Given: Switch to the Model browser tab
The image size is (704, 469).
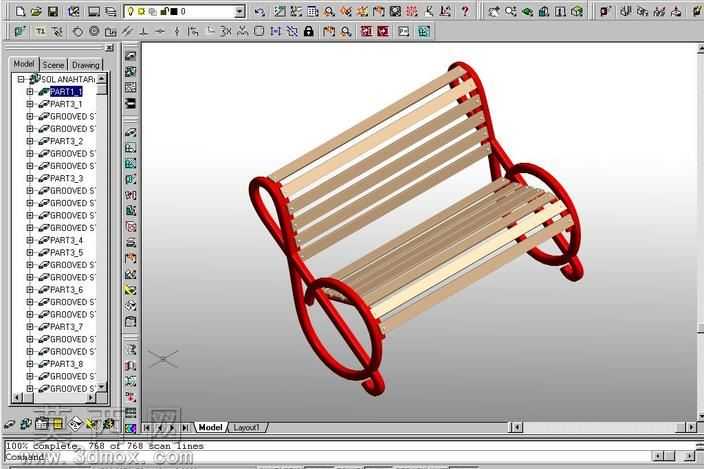Looking at the screenshot, I should (24, 64).
